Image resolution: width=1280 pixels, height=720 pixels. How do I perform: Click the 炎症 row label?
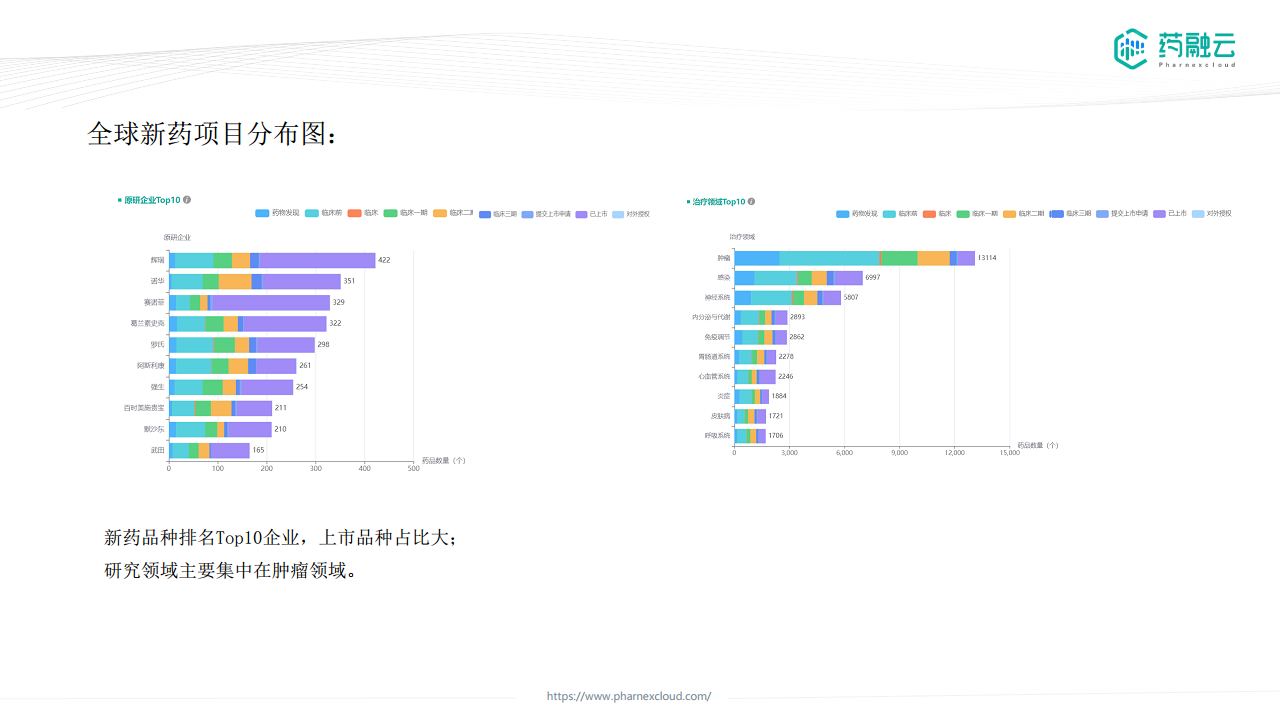click(723, 396)
